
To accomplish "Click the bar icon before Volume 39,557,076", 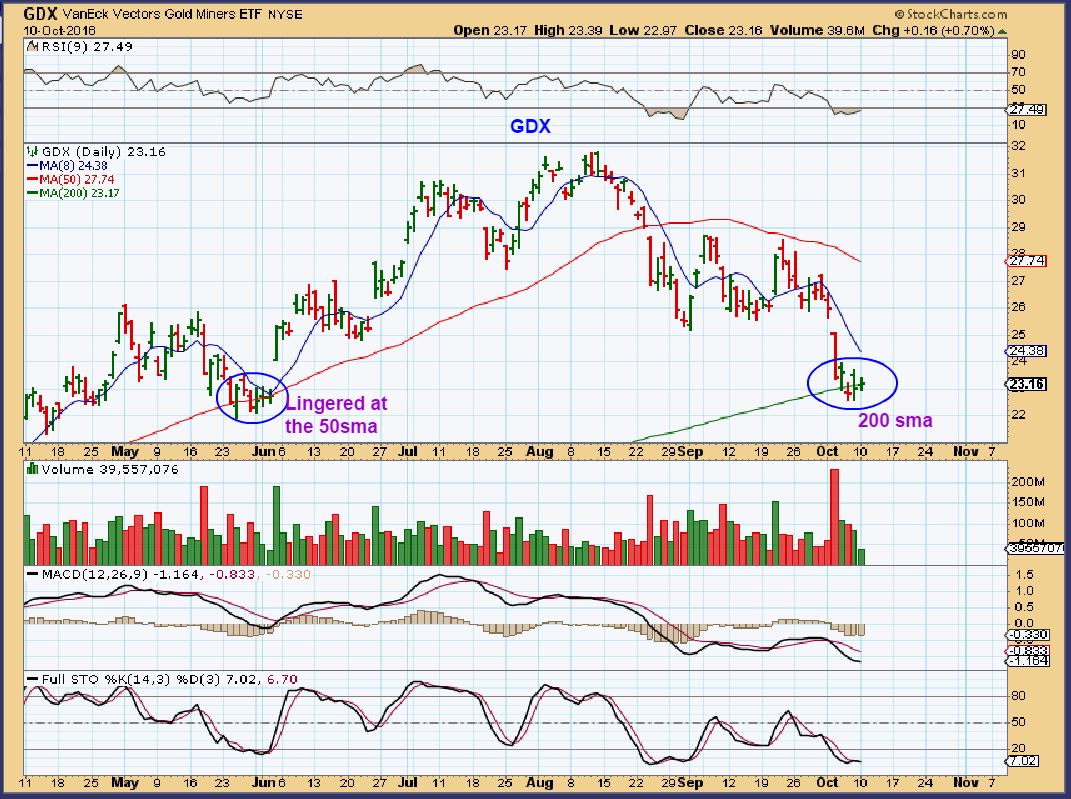I will point(31,469).
